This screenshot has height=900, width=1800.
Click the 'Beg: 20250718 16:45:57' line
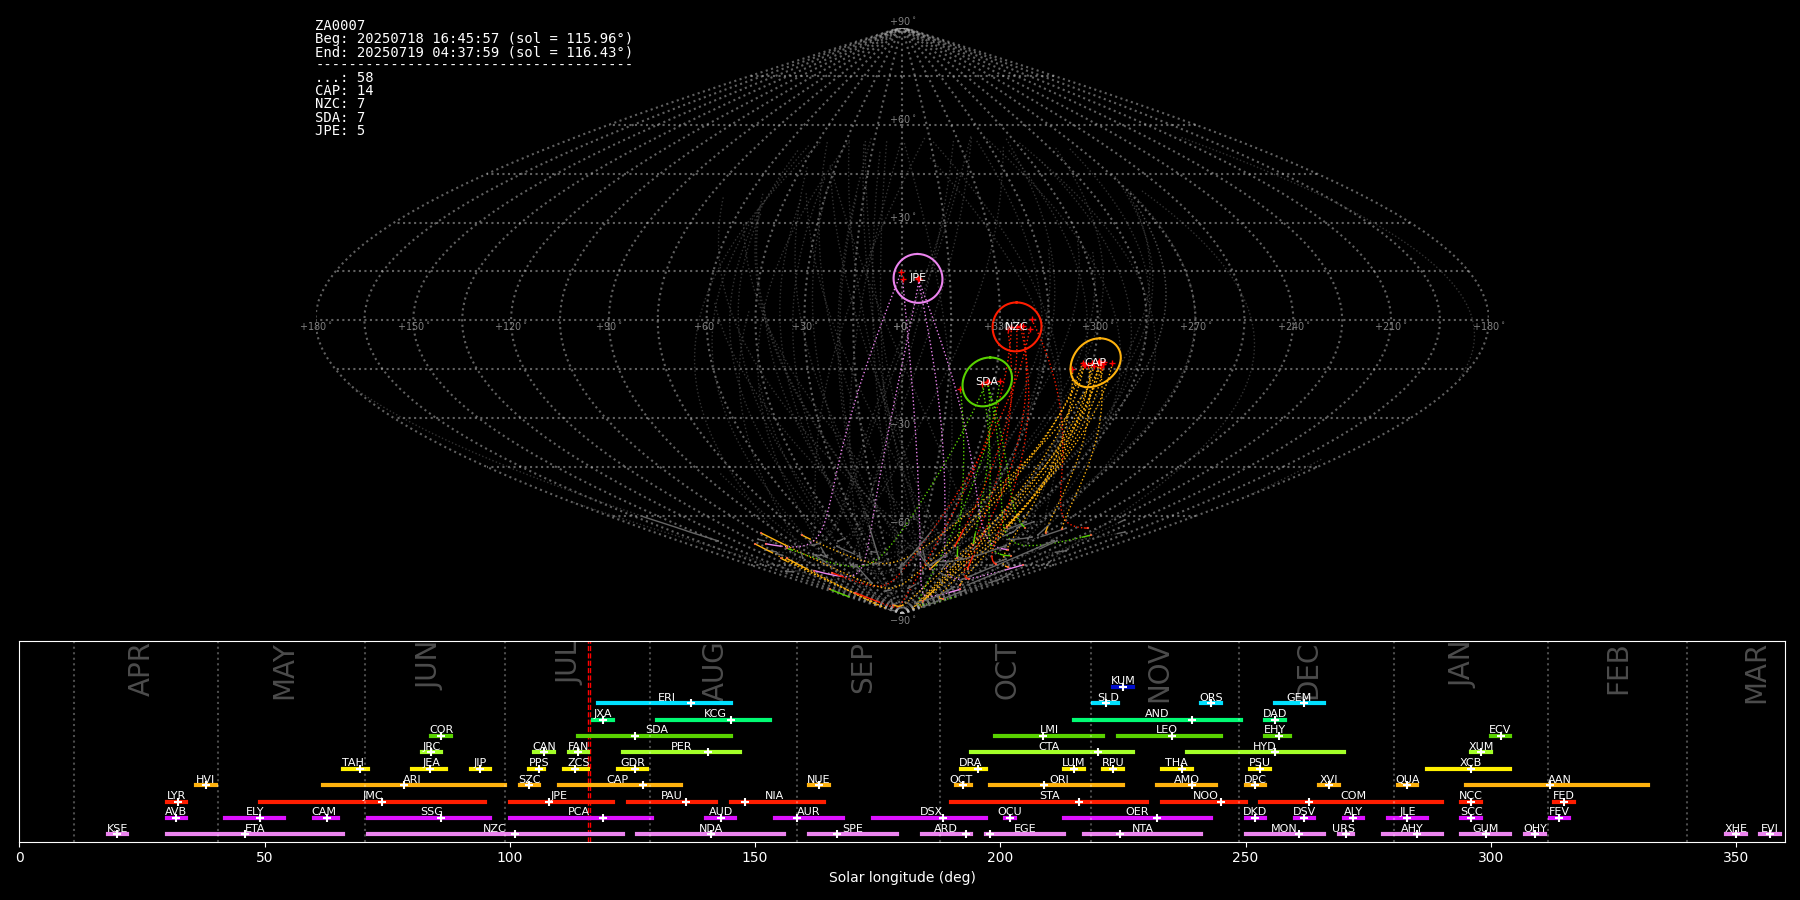[474, 38]
